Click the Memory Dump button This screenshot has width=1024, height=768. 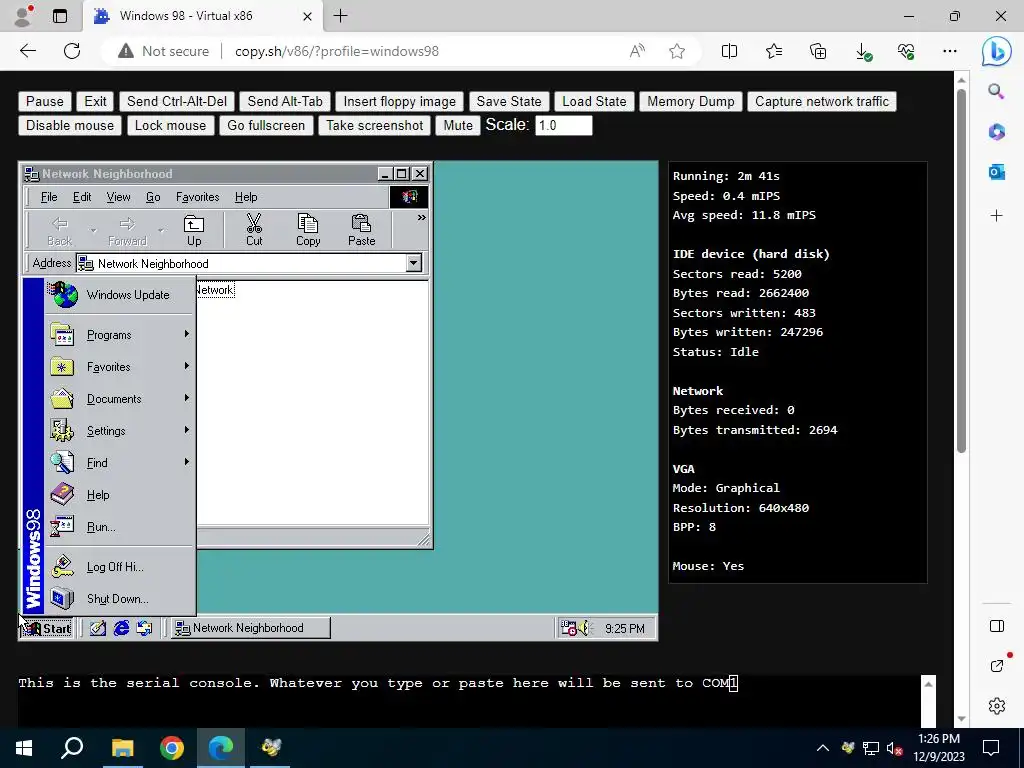click(690, 101)
